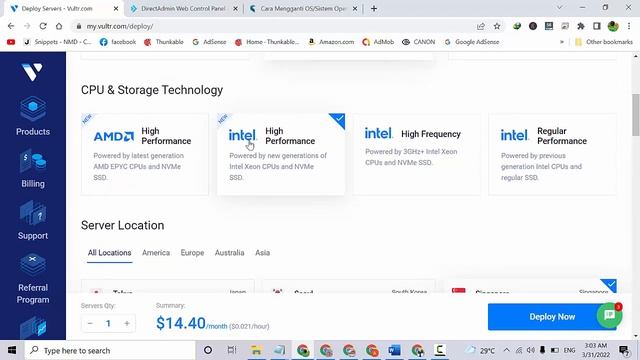Click the Deploy Now button
Viewport: 640px width, 360px height.
coord(552,317)
